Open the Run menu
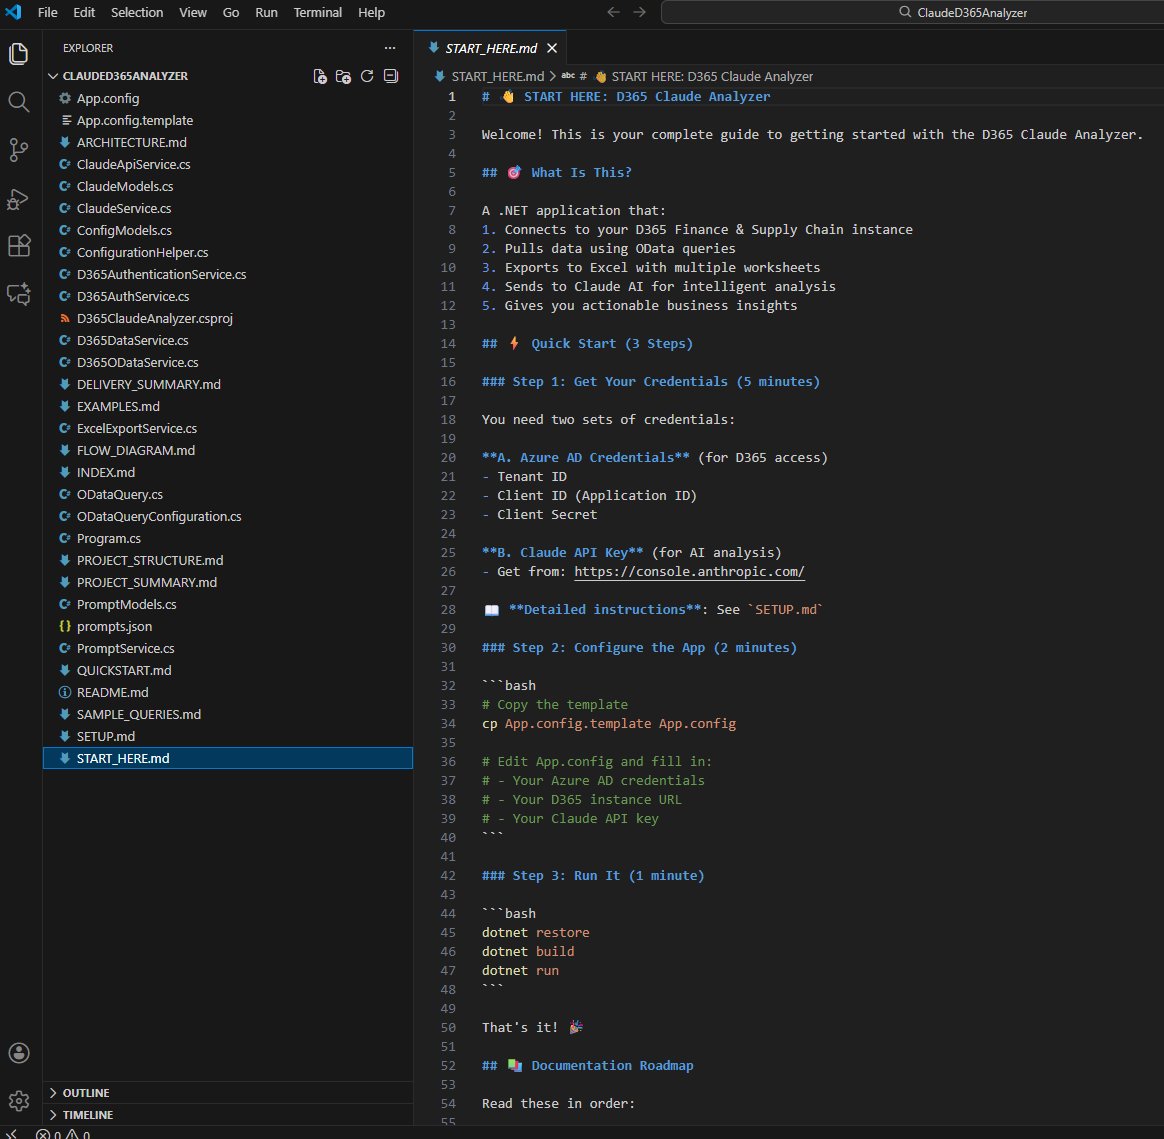This screenshot has height=1139, width=1164. 267,13
